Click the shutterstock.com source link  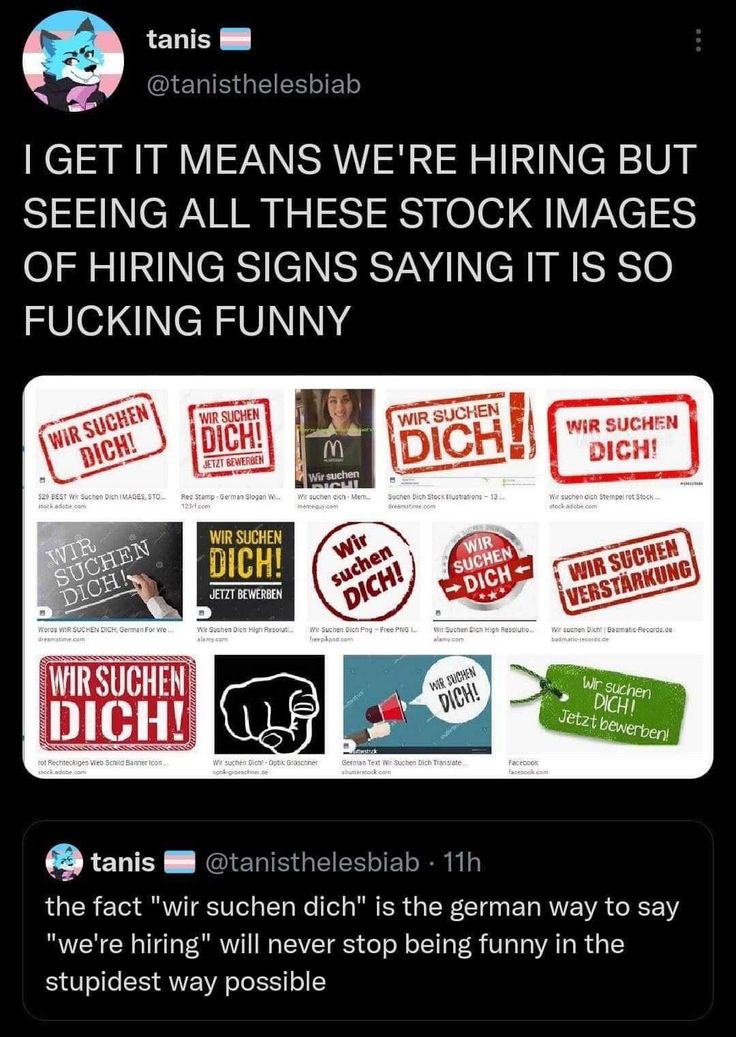click(x=372, y=772)
